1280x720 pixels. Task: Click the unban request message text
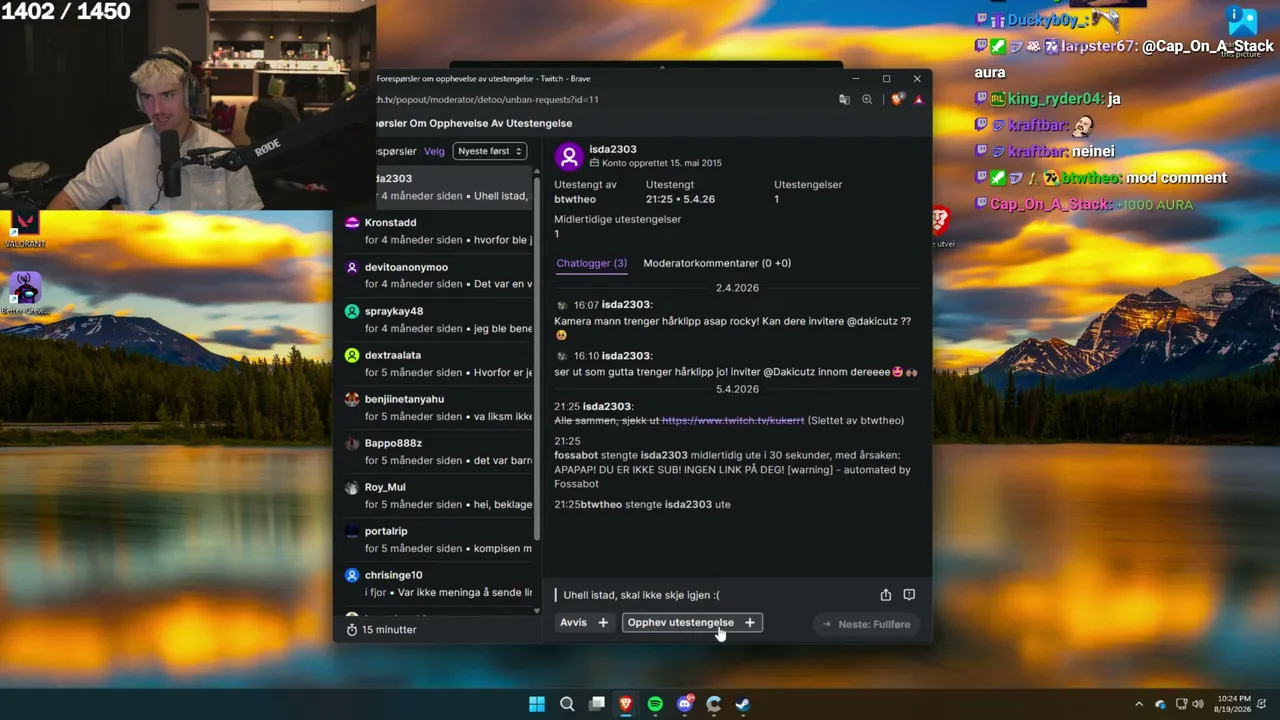point(641,595)
